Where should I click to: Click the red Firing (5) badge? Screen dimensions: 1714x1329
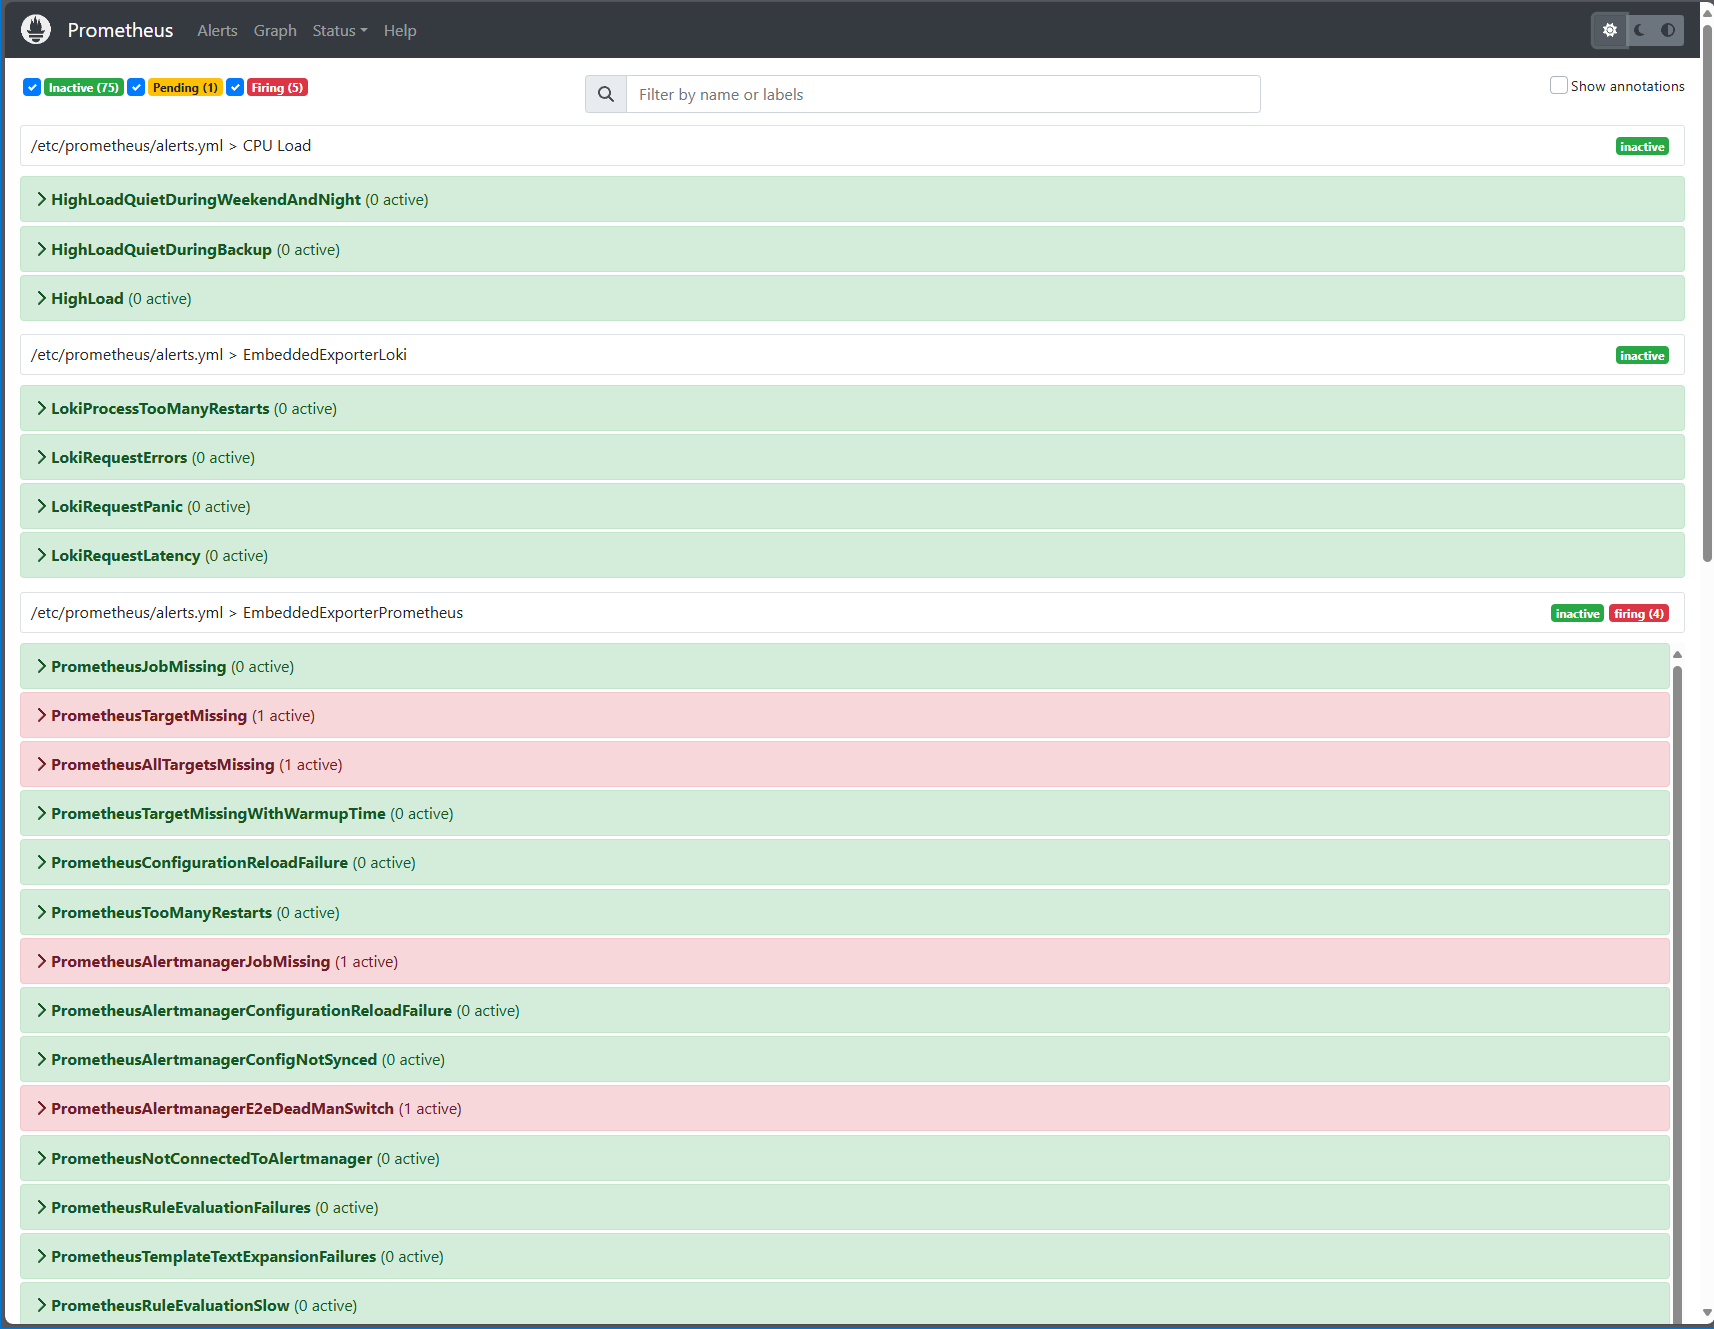coord(277,88)
